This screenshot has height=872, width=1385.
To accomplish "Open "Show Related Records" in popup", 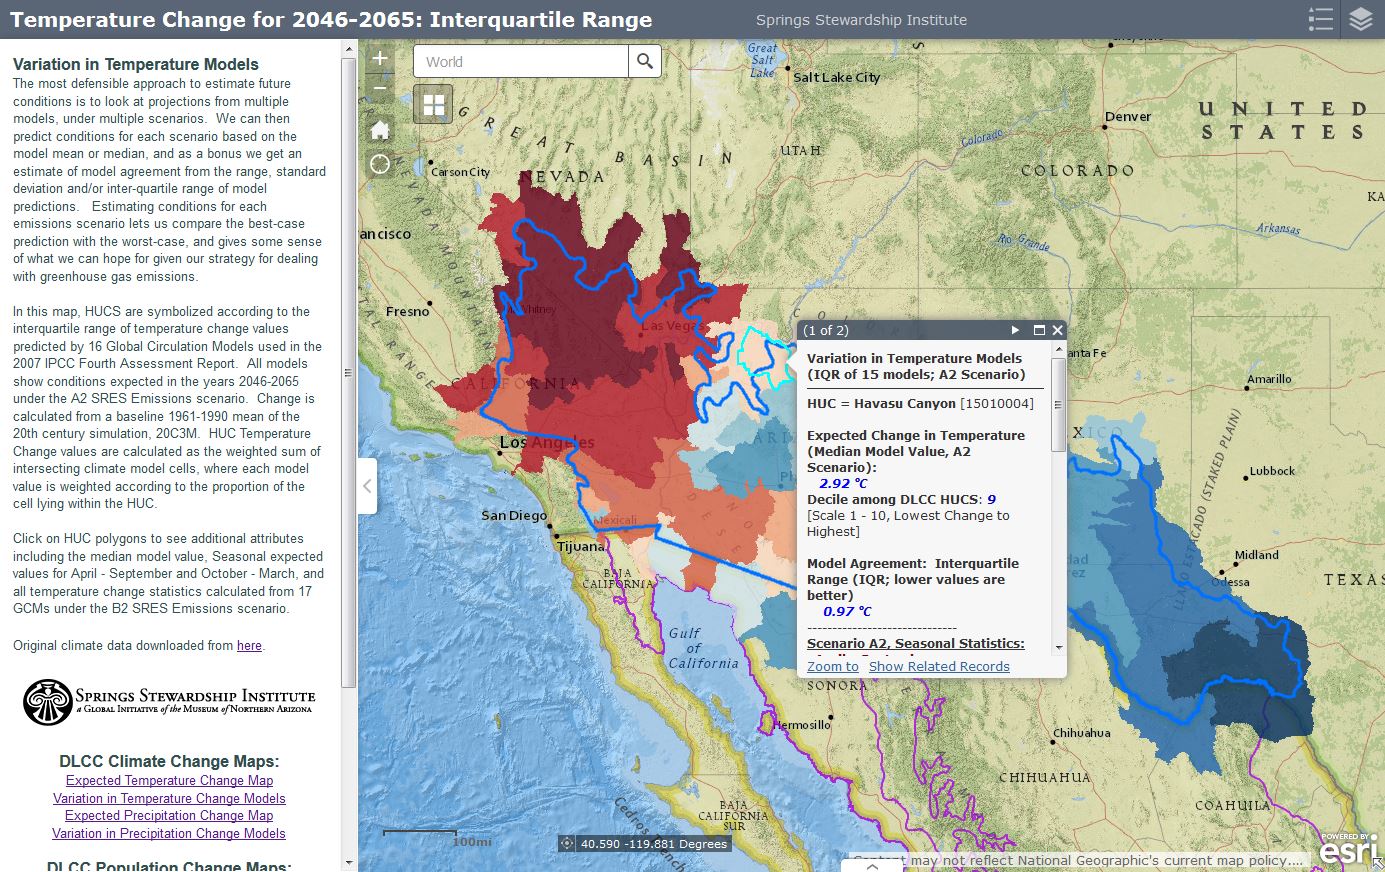I will click(939, 666).
